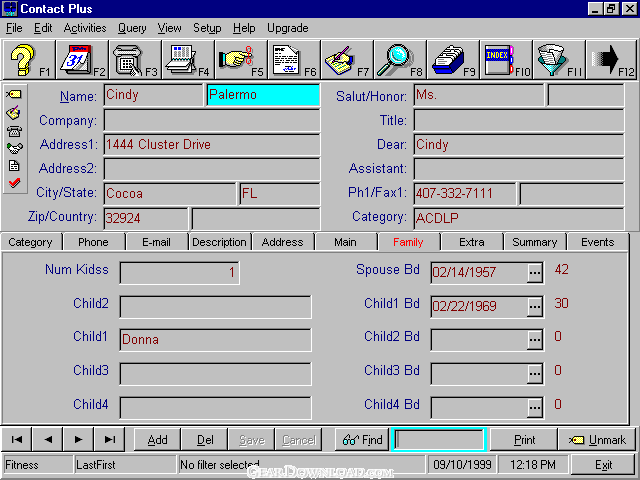This screenshot has height=480, width=640.
Task: Switch to the Extra tab
Action: pyautogui.click(x=471, y=242)
